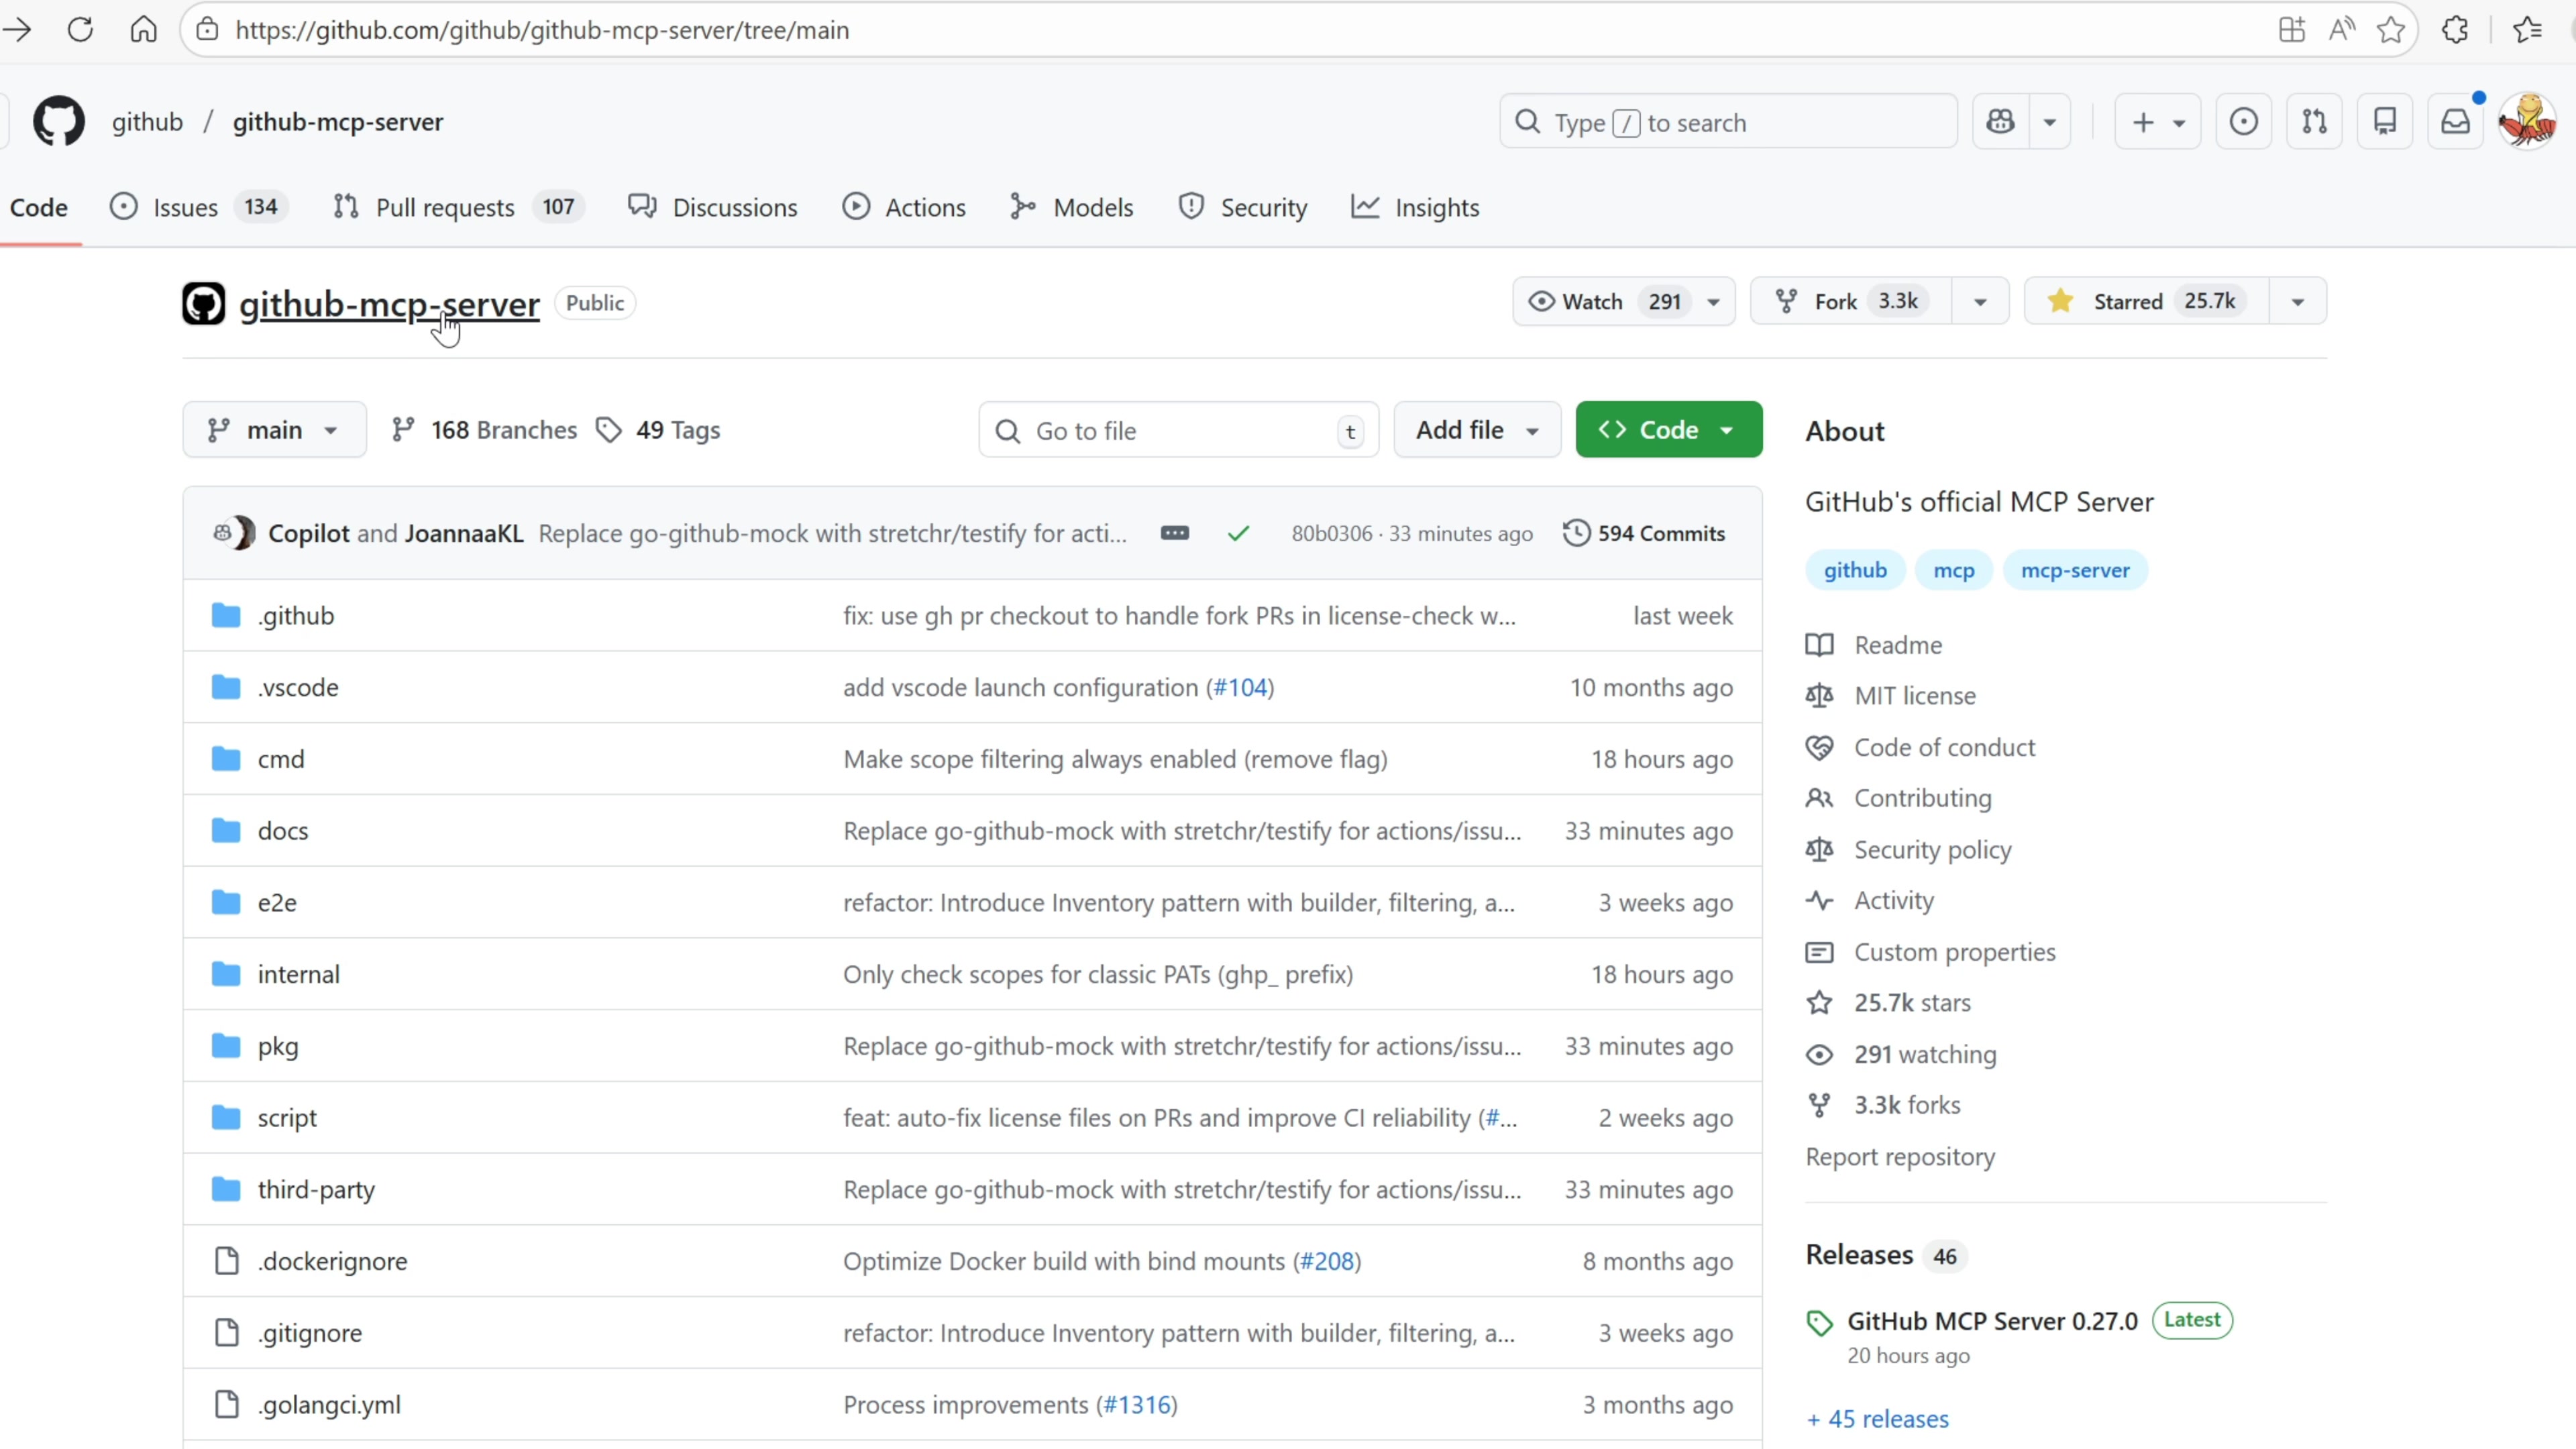
Task: Open the Copilot chat icon
Action: click(2001, 122)
